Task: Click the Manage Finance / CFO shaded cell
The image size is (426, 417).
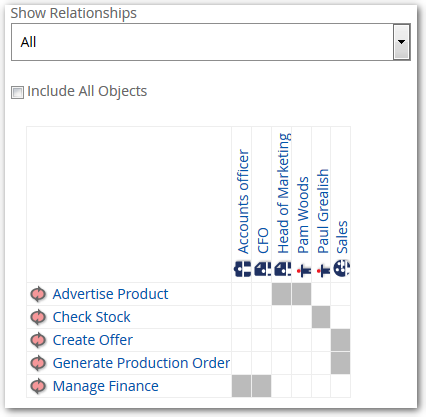Action: [x=262, y=386]
